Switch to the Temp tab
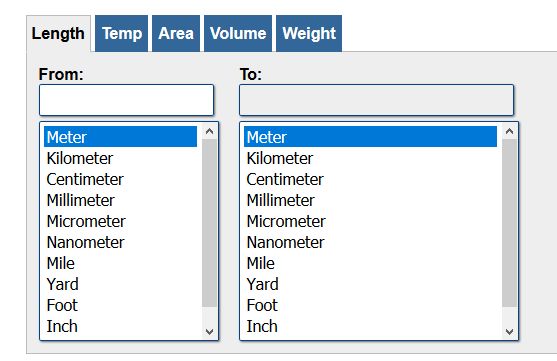 [121, 33]
